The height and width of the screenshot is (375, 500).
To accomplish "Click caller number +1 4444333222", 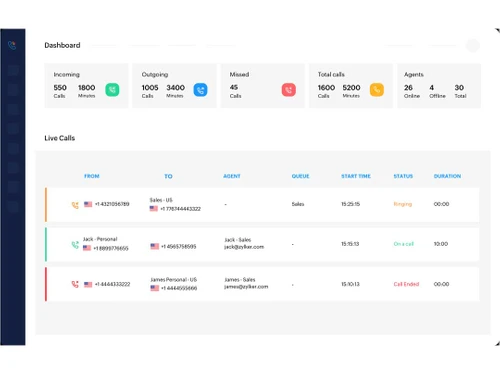I will click(112, 284).
